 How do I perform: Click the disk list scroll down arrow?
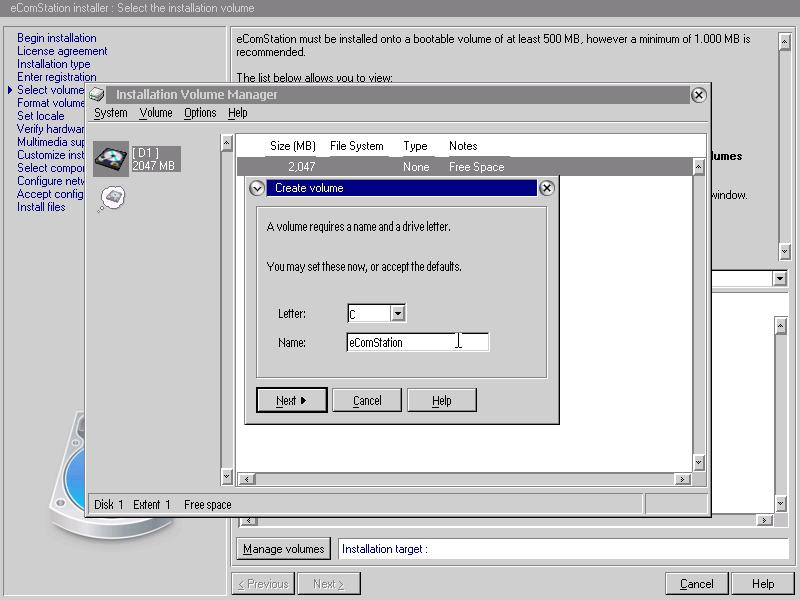pyautogui.click(x=227, y=477)
